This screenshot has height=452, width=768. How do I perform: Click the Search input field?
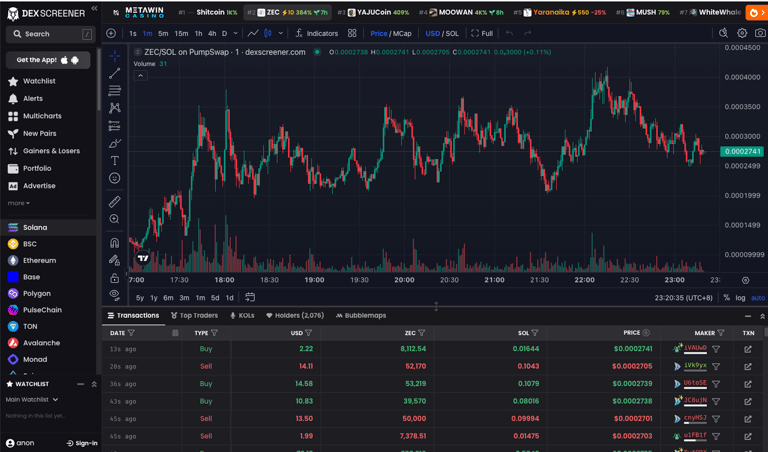(50, 34)
